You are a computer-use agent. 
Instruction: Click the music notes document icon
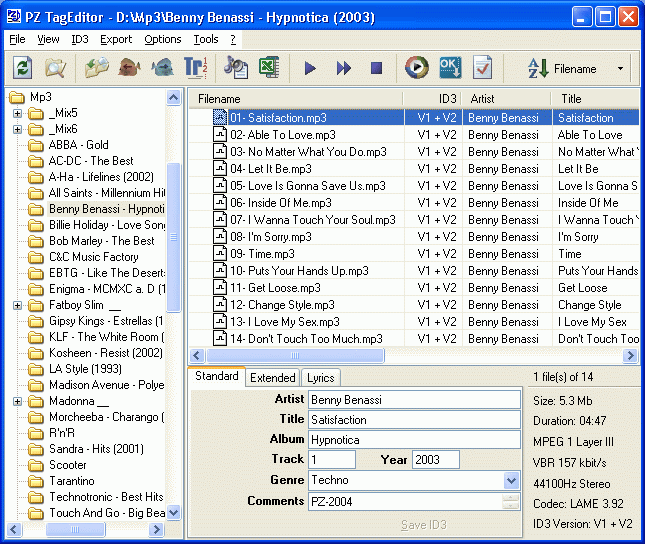[235, 67]
